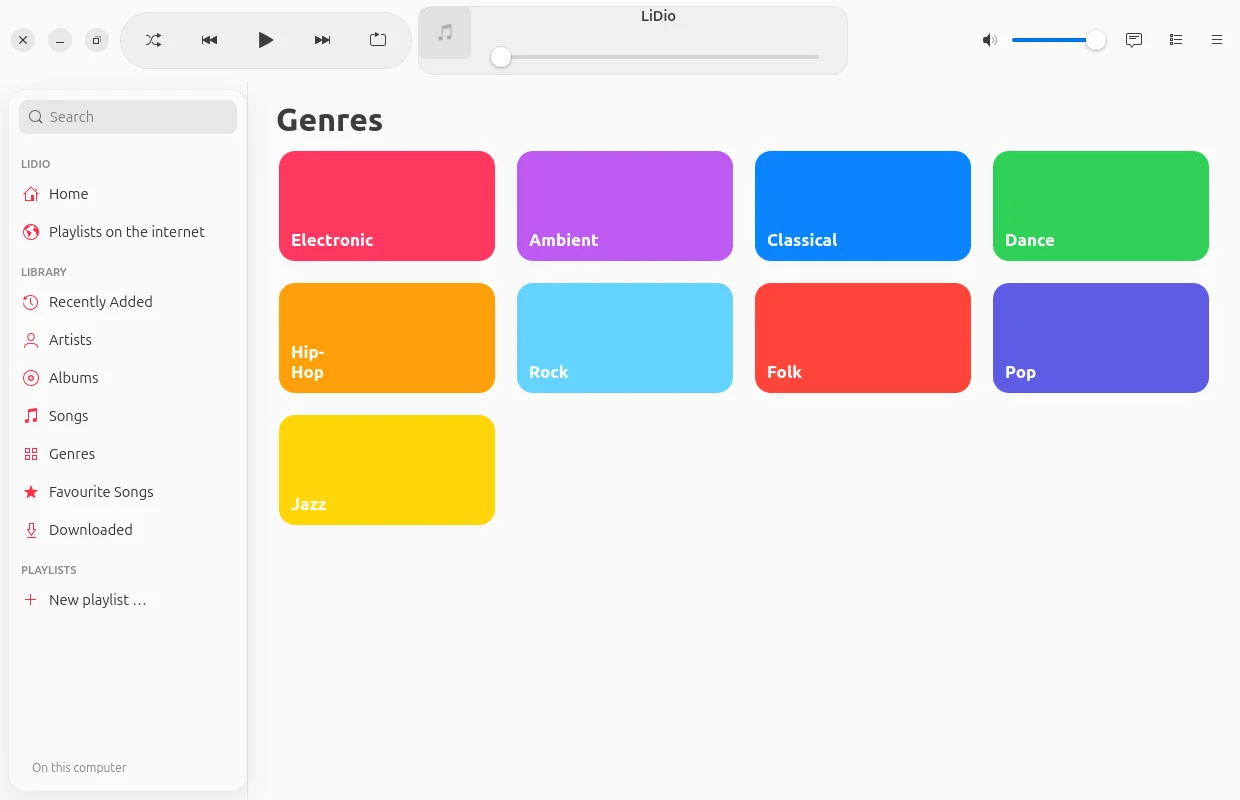Show lyrics panel

[x=1134, y=40]
